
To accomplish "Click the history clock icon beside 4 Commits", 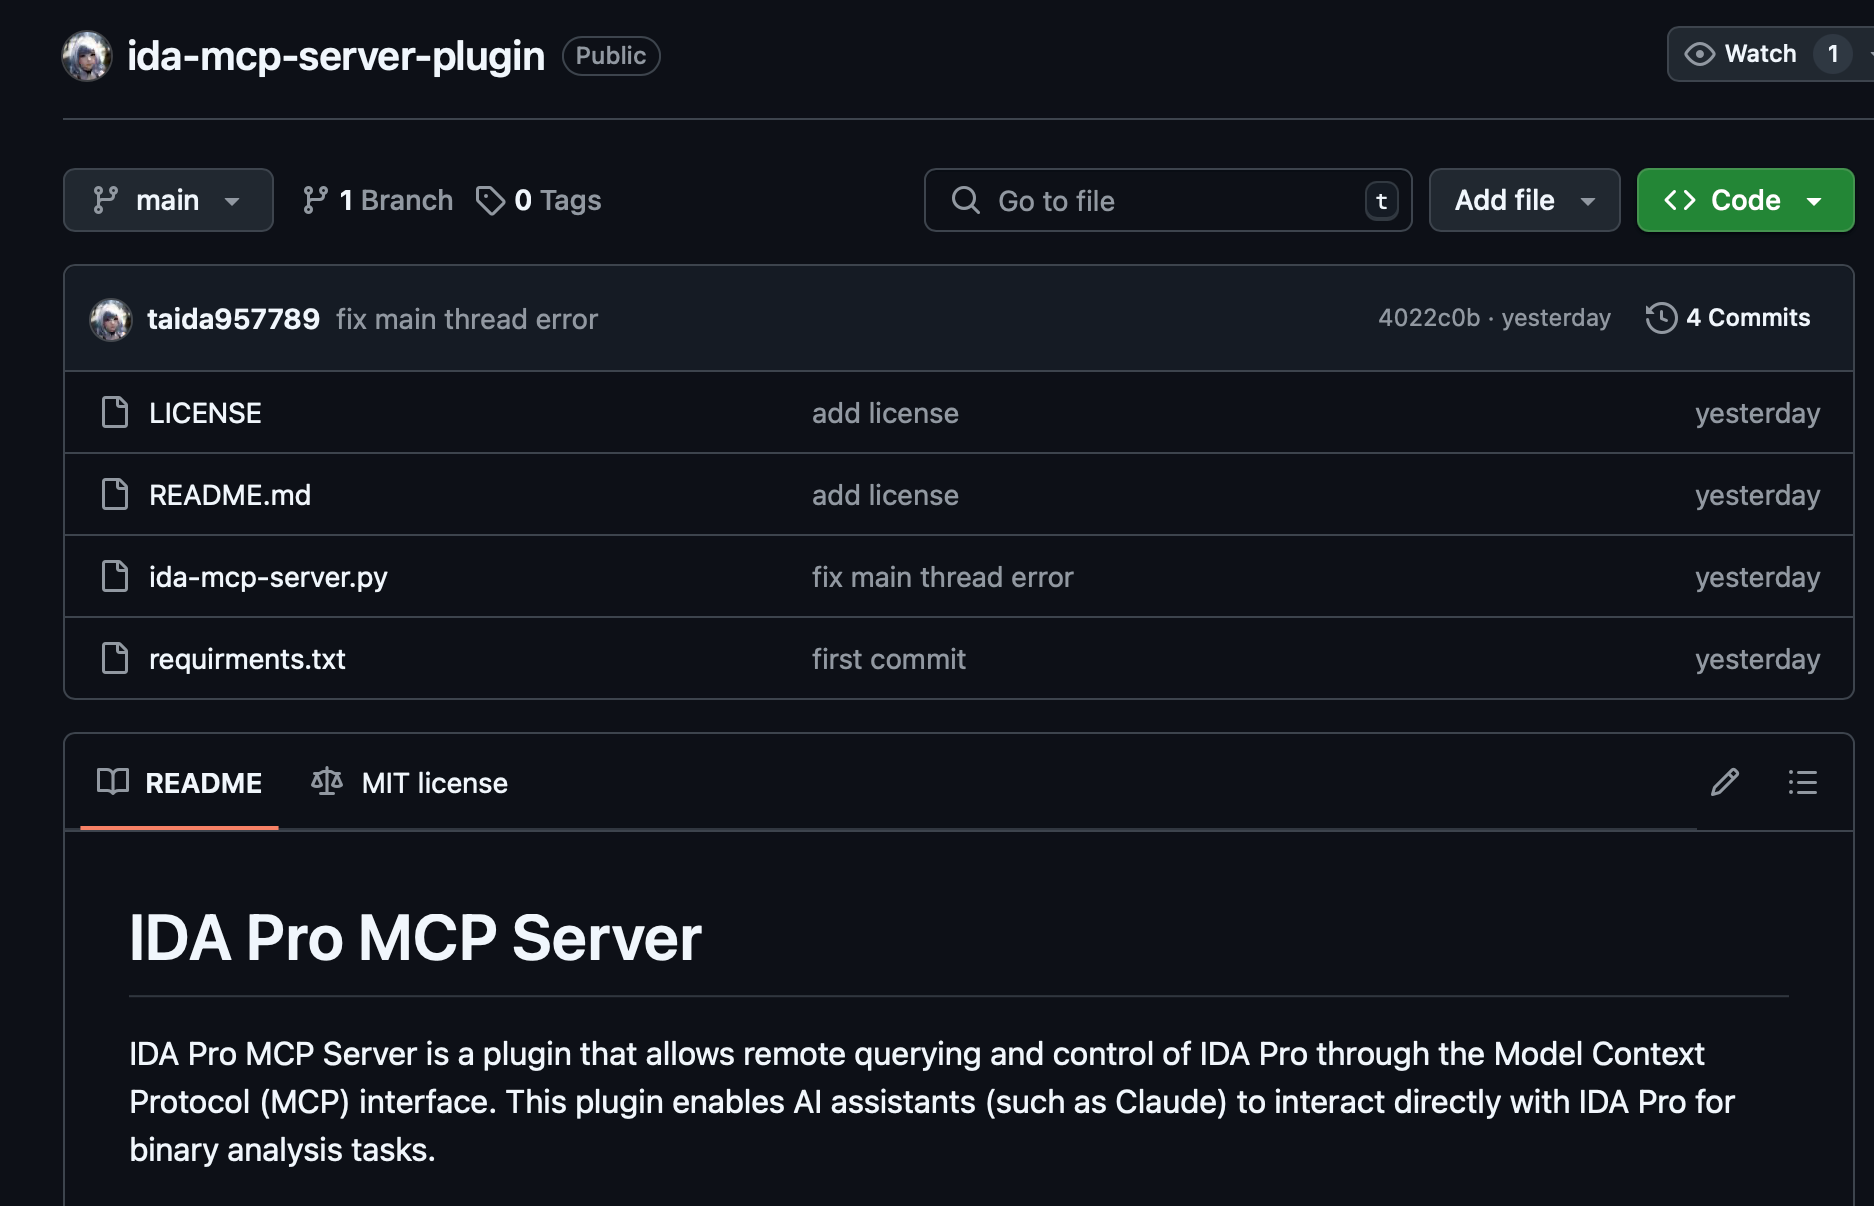I will click(1661, 318).
